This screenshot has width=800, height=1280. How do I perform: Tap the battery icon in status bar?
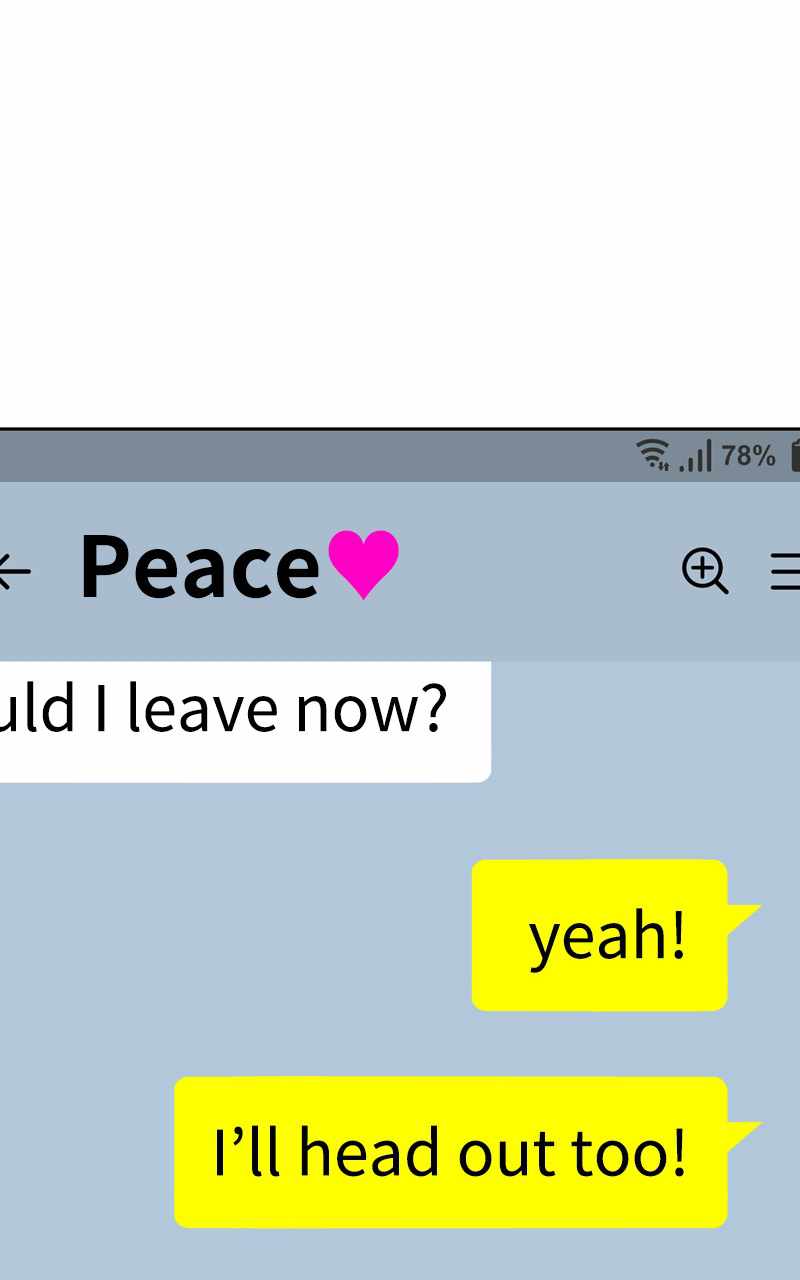795,455
